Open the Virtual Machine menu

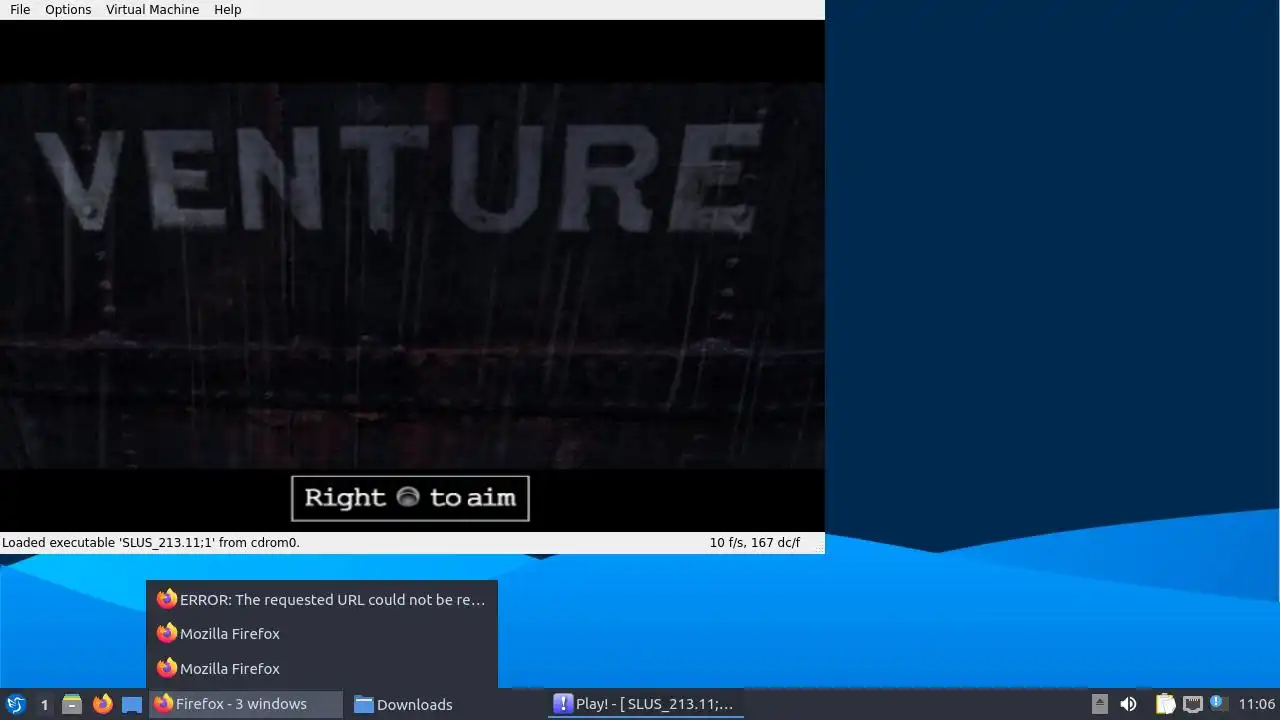152,9
